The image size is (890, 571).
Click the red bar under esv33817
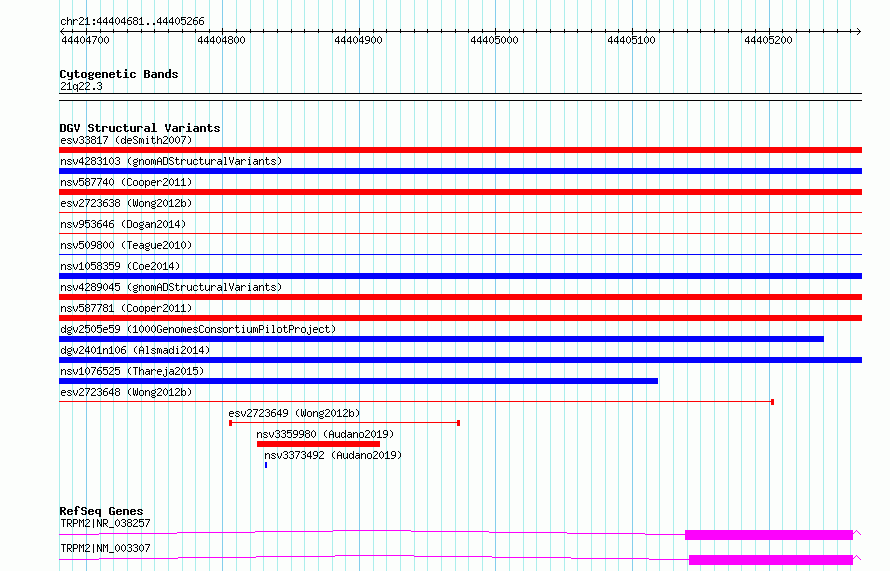[460, 150]
